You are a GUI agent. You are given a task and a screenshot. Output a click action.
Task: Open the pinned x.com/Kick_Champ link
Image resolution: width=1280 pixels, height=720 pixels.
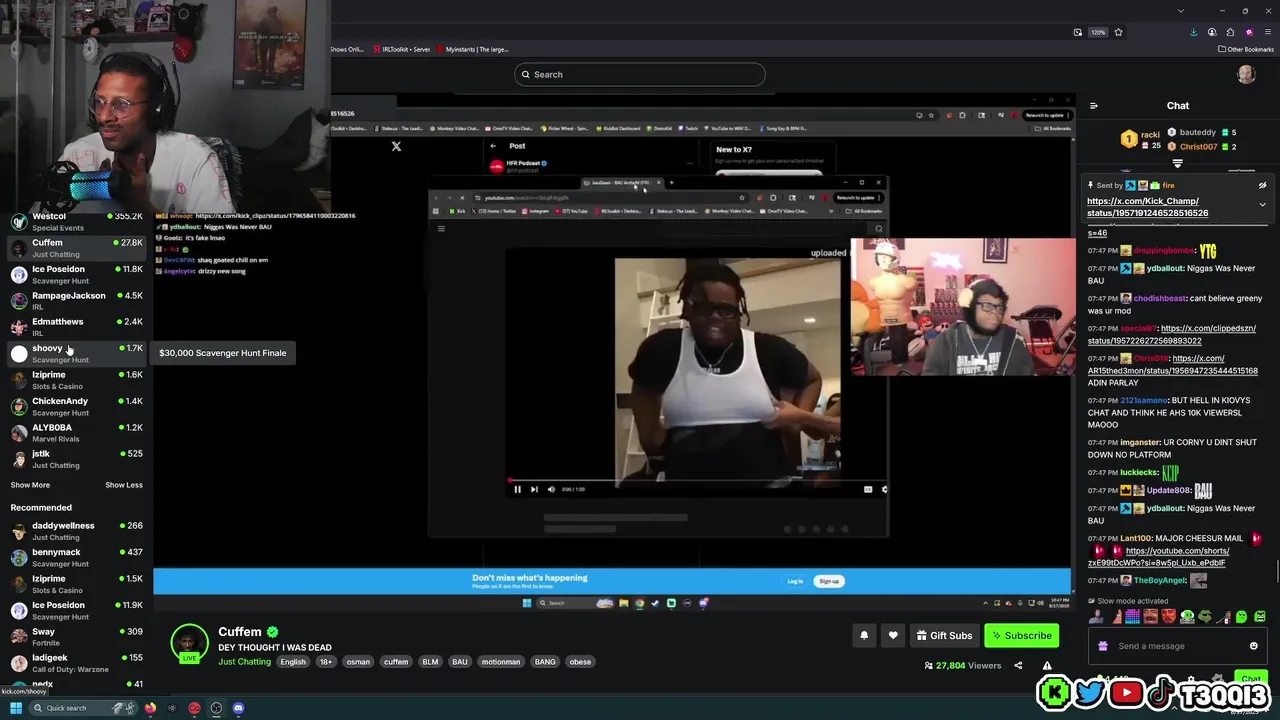click(x=1148, y=207)
